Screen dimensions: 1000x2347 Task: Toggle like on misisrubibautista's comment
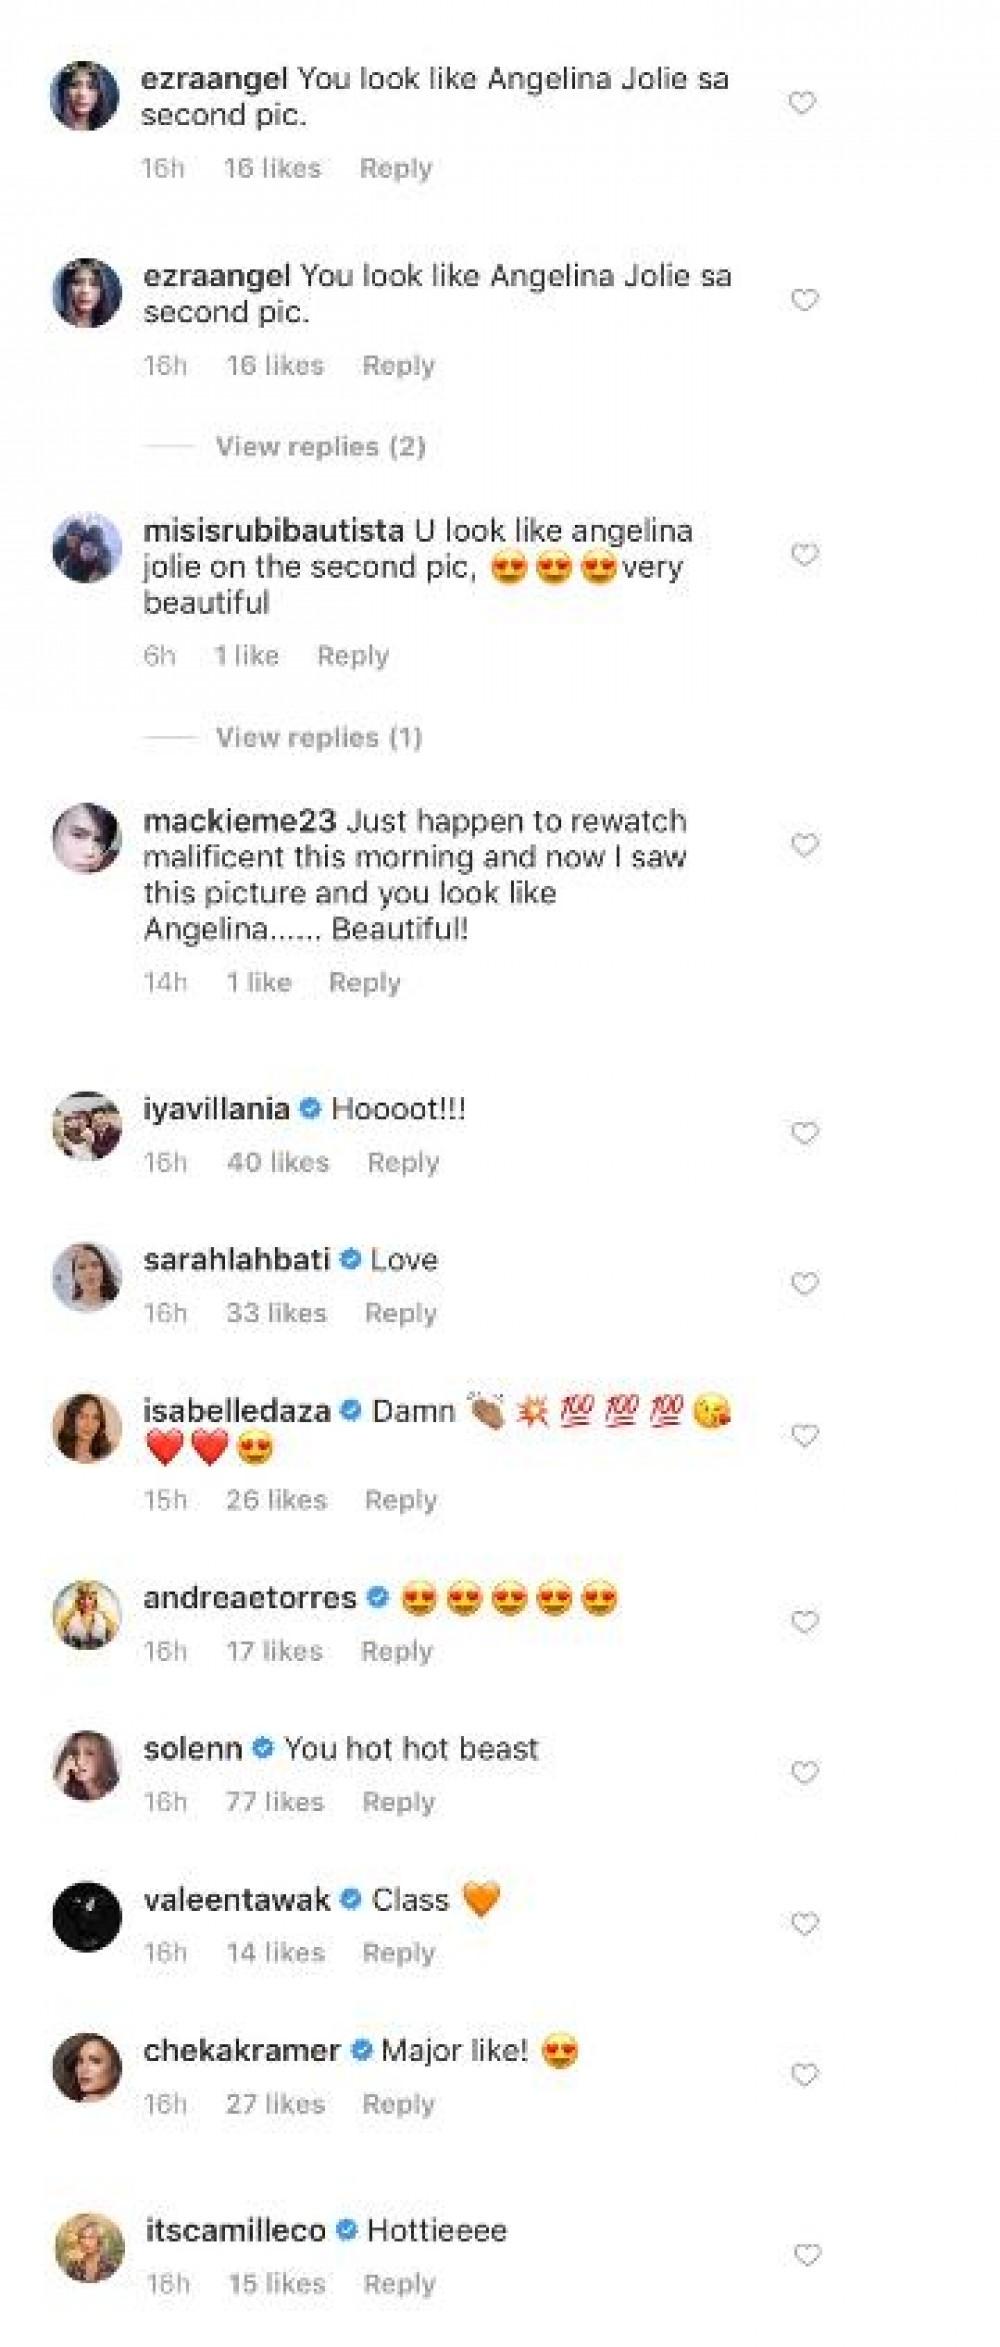804,555
